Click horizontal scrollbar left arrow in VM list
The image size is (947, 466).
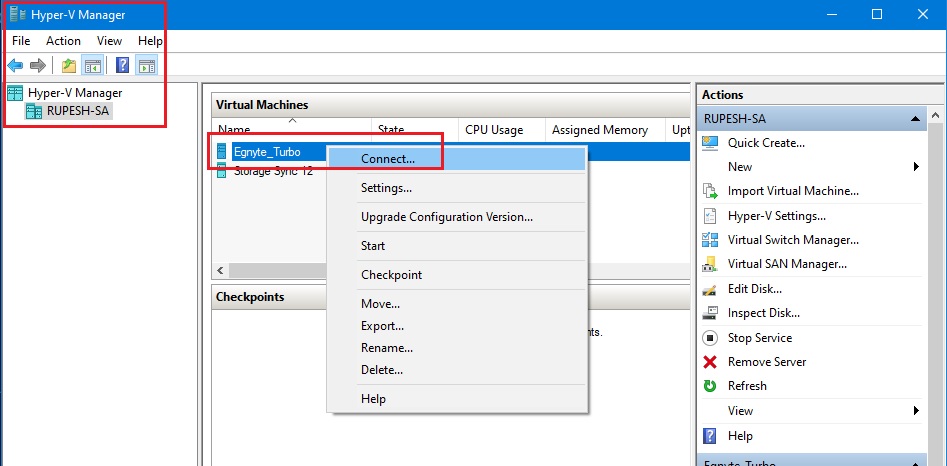[x=220, y=270]
